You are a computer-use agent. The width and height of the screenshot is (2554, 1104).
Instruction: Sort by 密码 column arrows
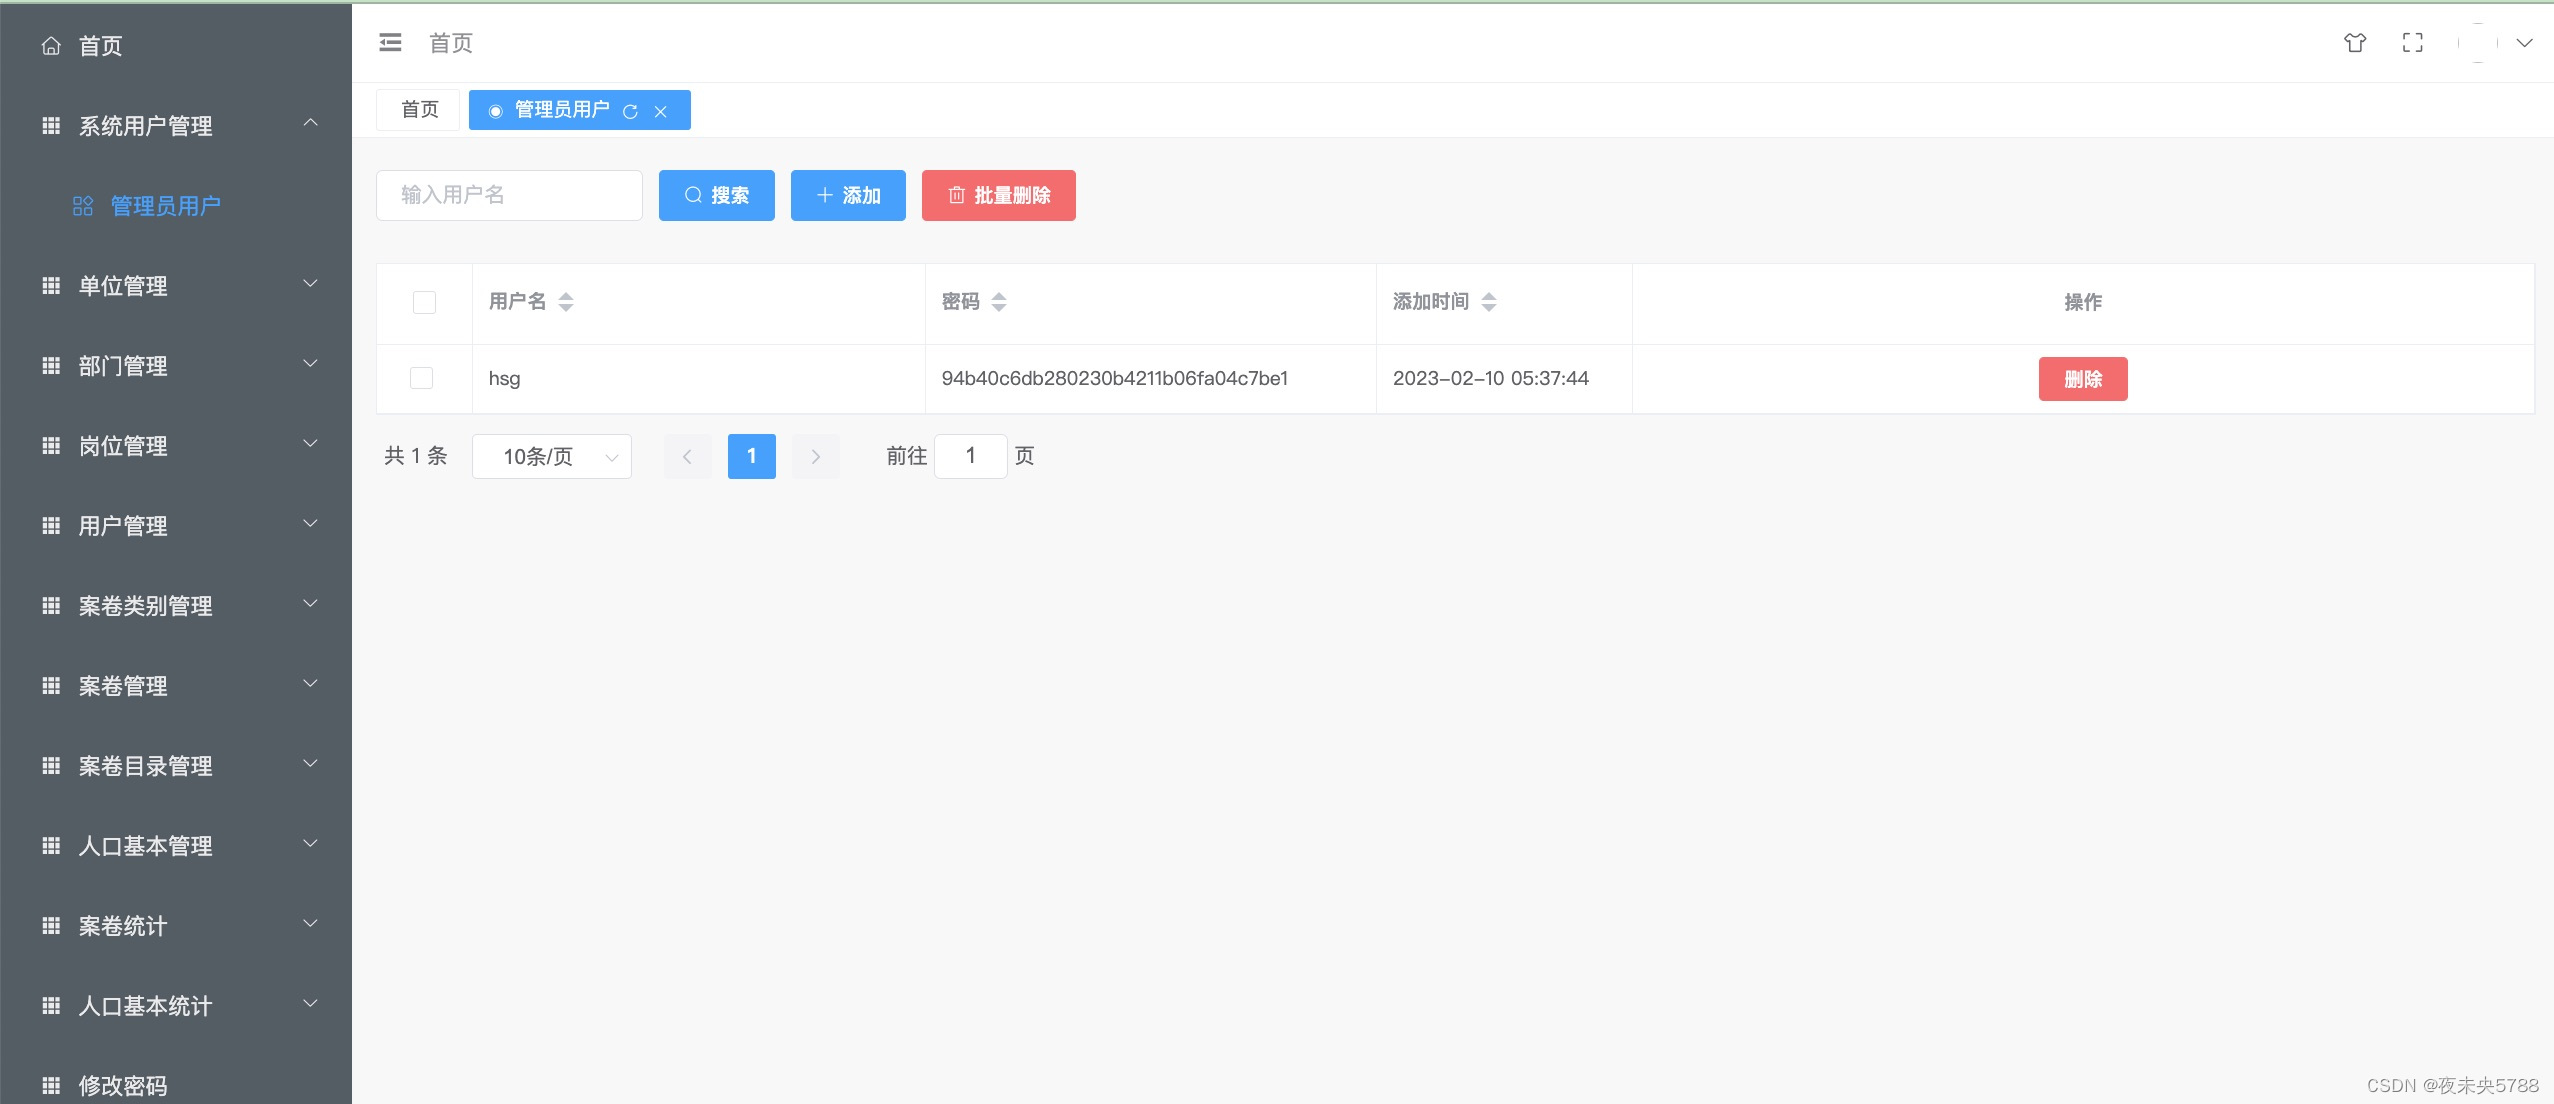click(998, 302)
